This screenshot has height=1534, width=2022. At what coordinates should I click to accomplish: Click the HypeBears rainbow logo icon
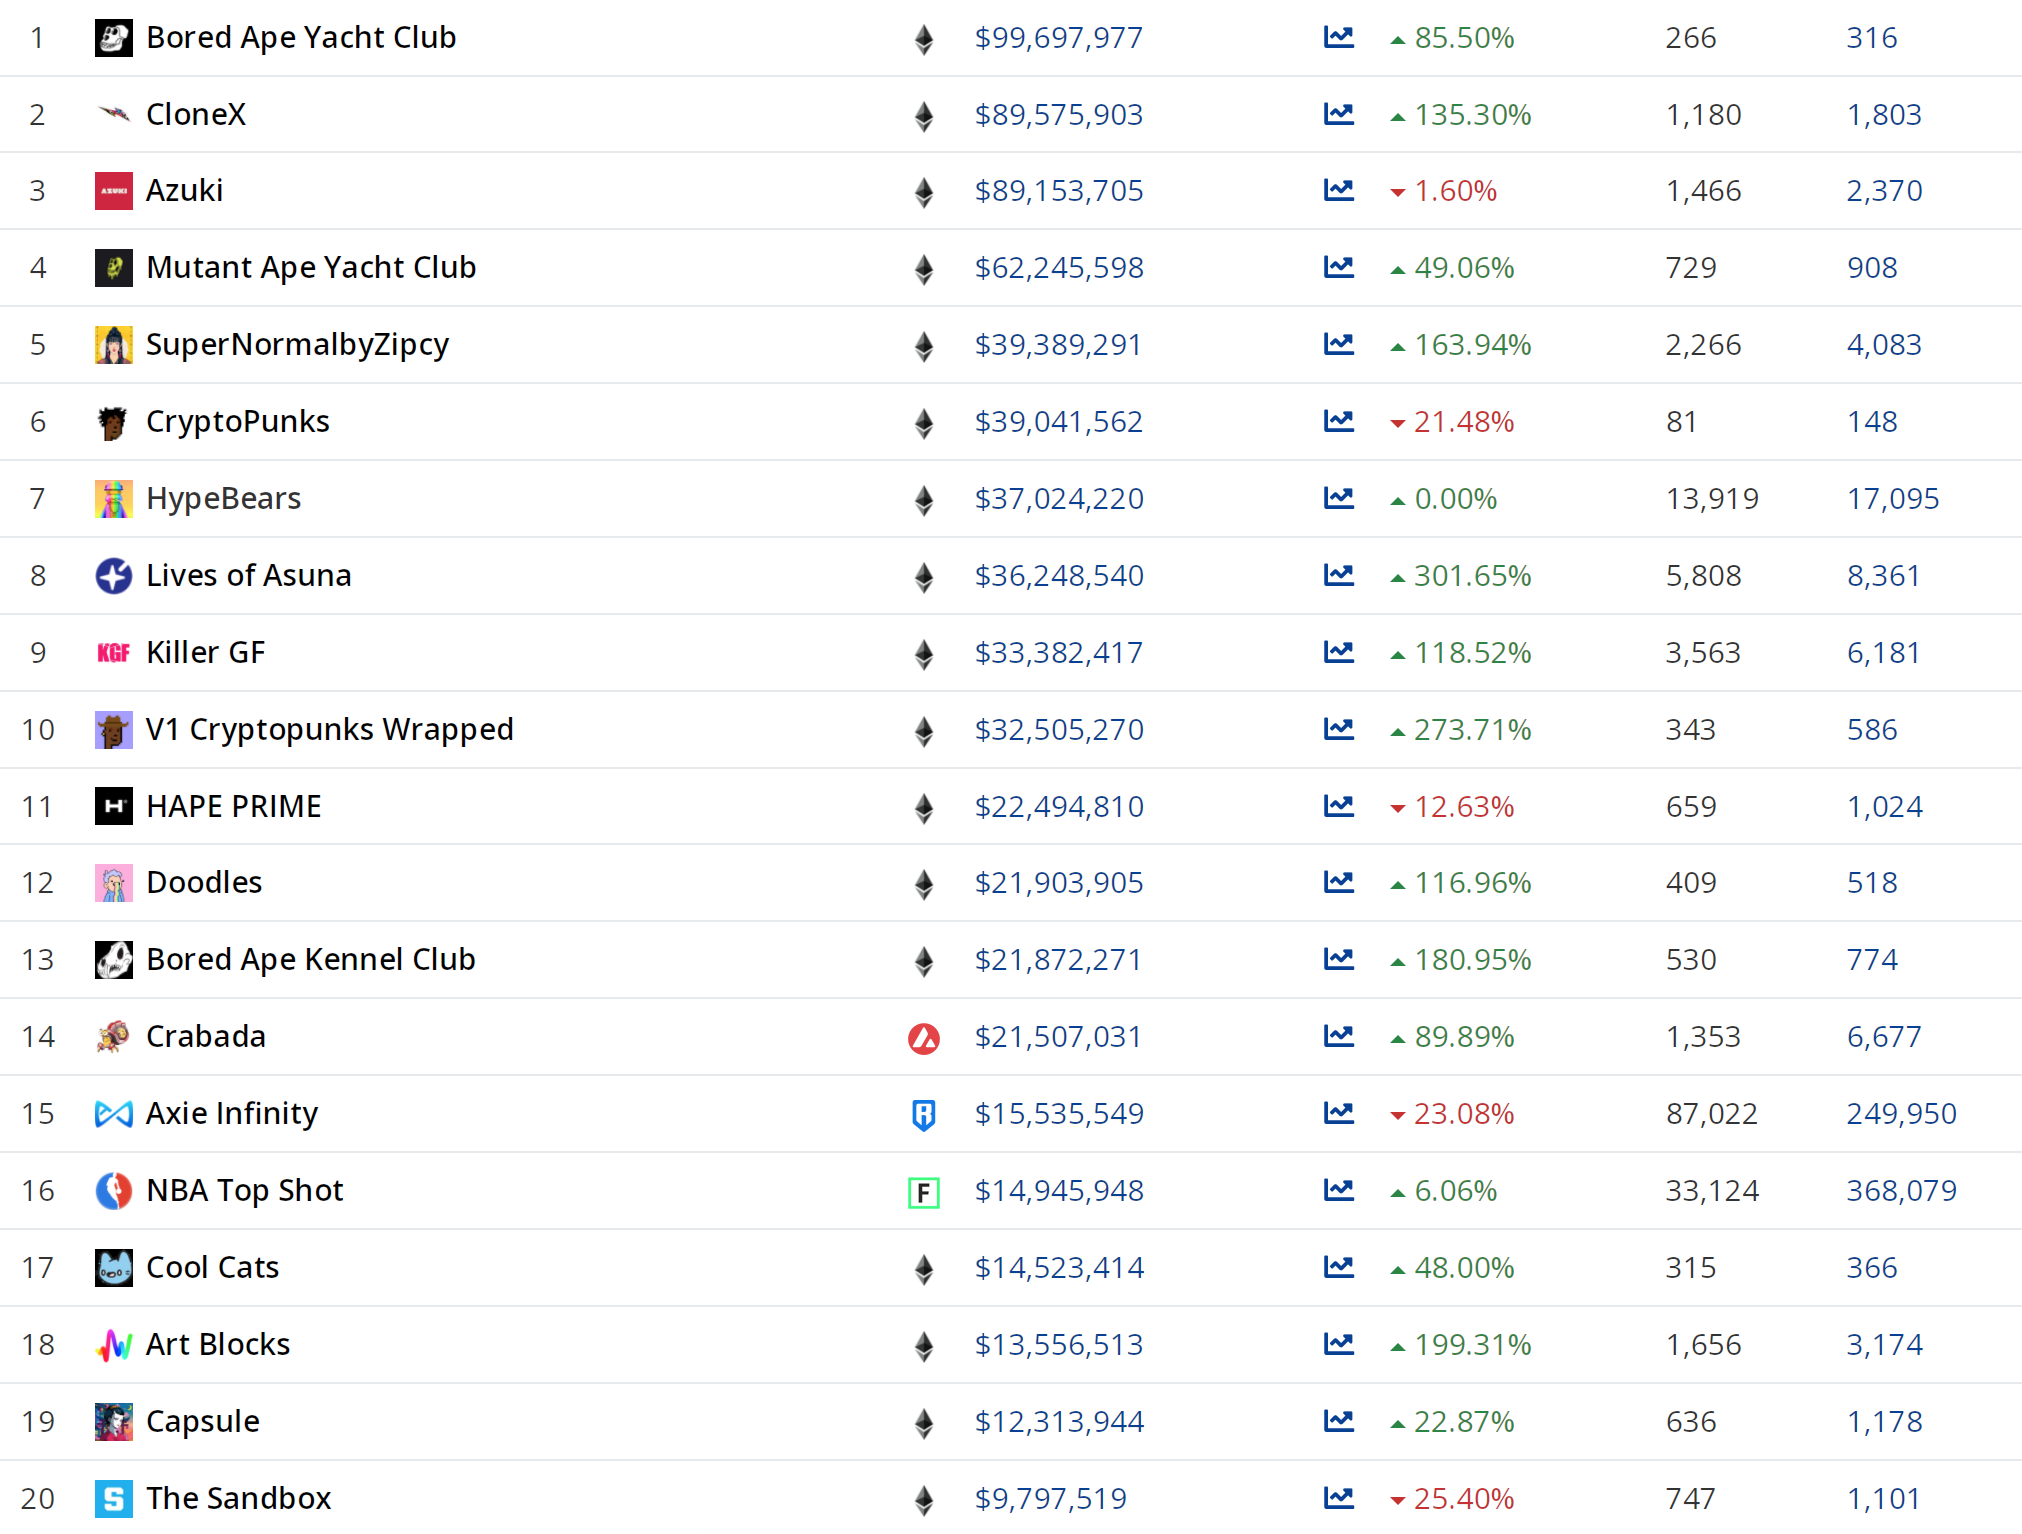[x=113, y=499]
